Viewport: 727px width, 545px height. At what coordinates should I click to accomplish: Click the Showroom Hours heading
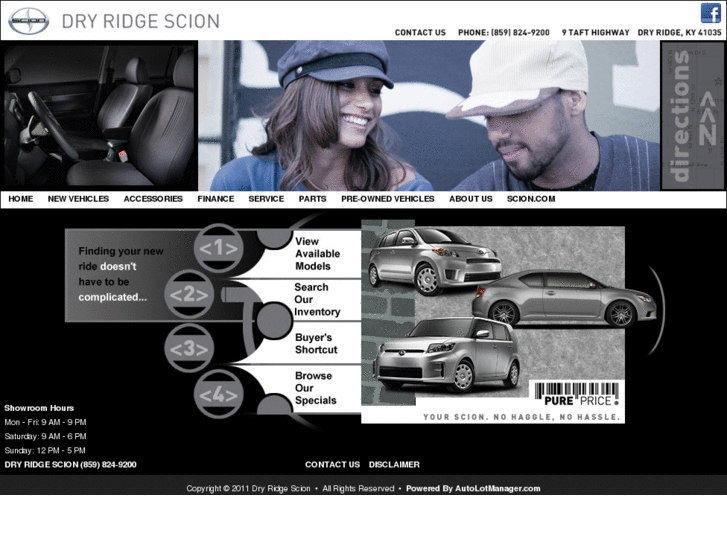39,408
